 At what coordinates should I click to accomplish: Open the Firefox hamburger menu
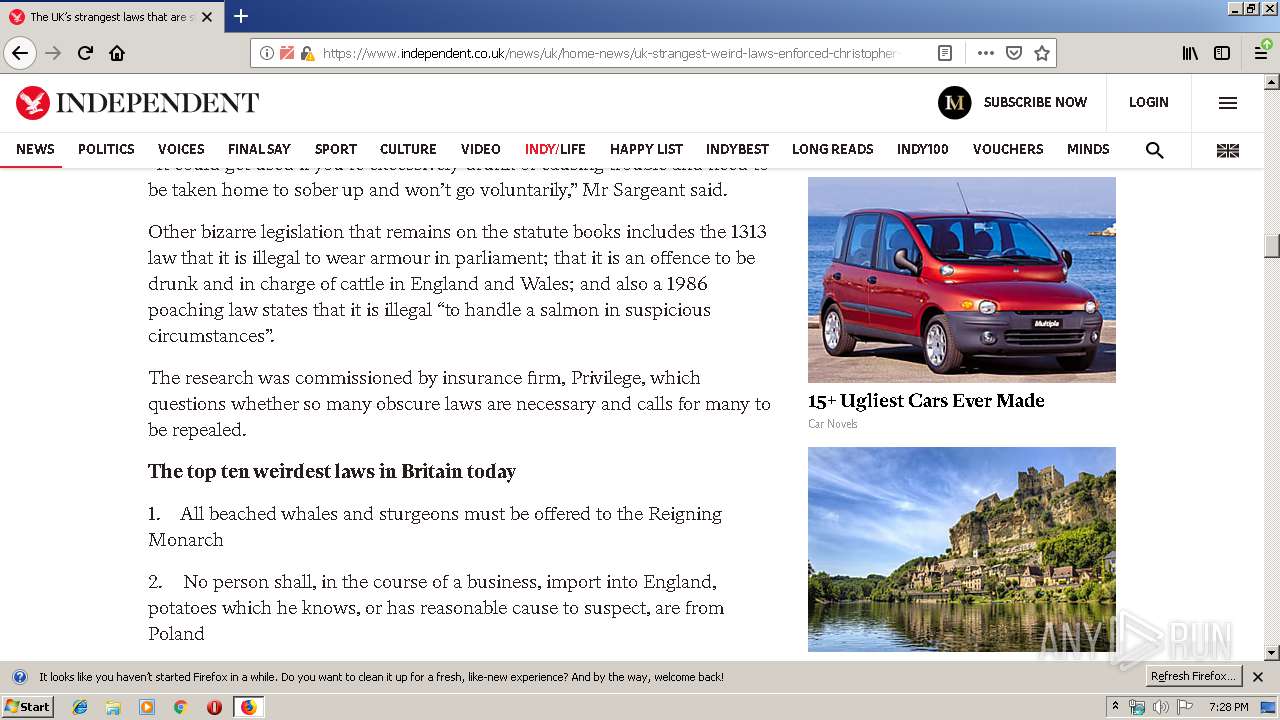click(1262, 53)
